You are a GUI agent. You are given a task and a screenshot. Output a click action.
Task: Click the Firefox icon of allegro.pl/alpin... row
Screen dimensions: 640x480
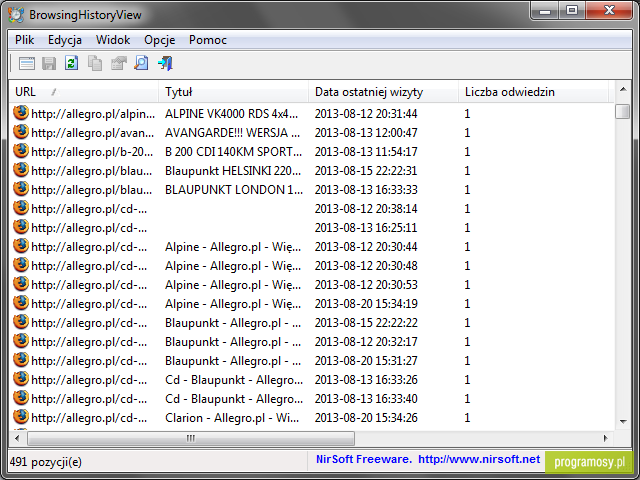[x=21, y=113]
